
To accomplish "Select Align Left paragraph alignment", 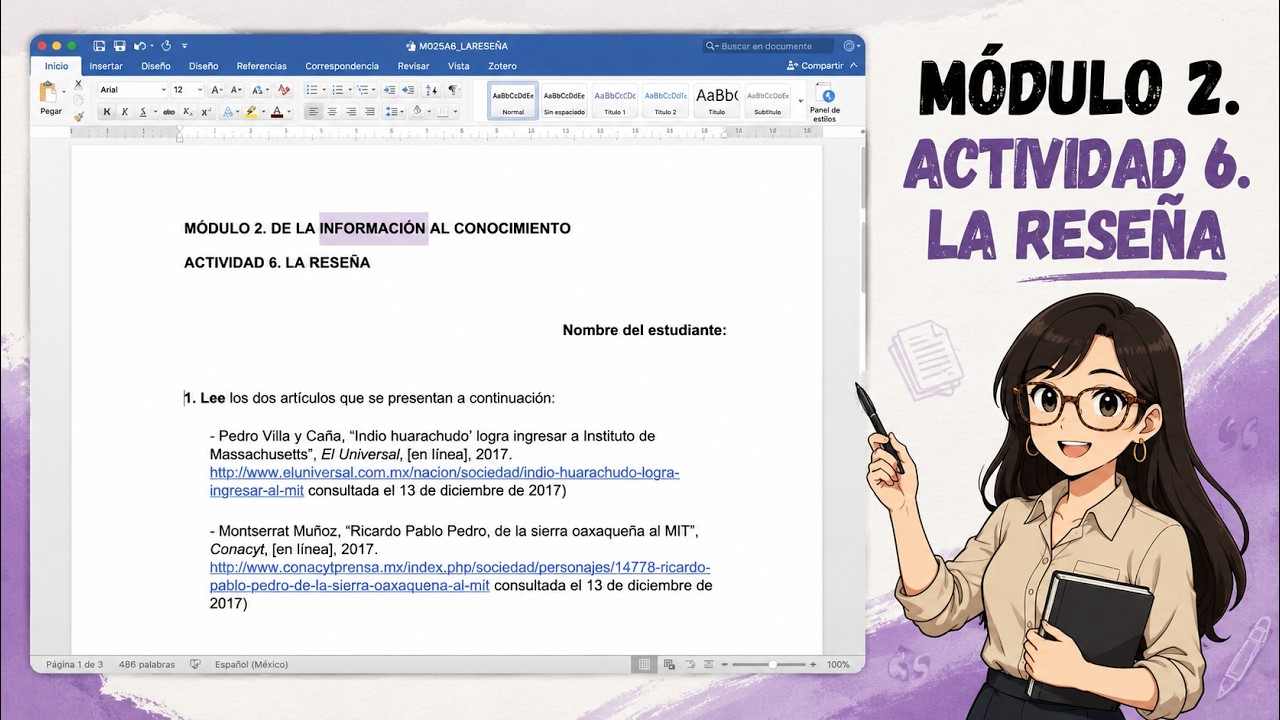I will click(x=314, y=112).
